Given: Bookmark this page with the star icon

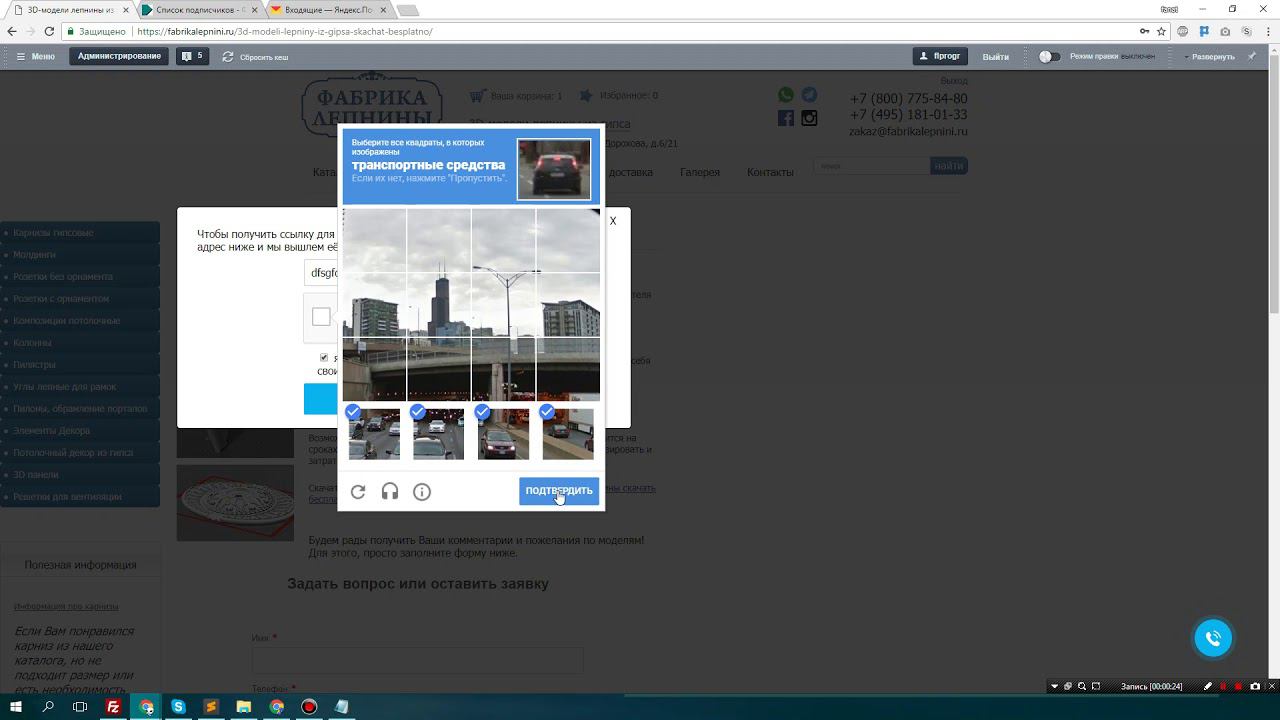Looking at the screenshot, I should tap(1161, 31).
